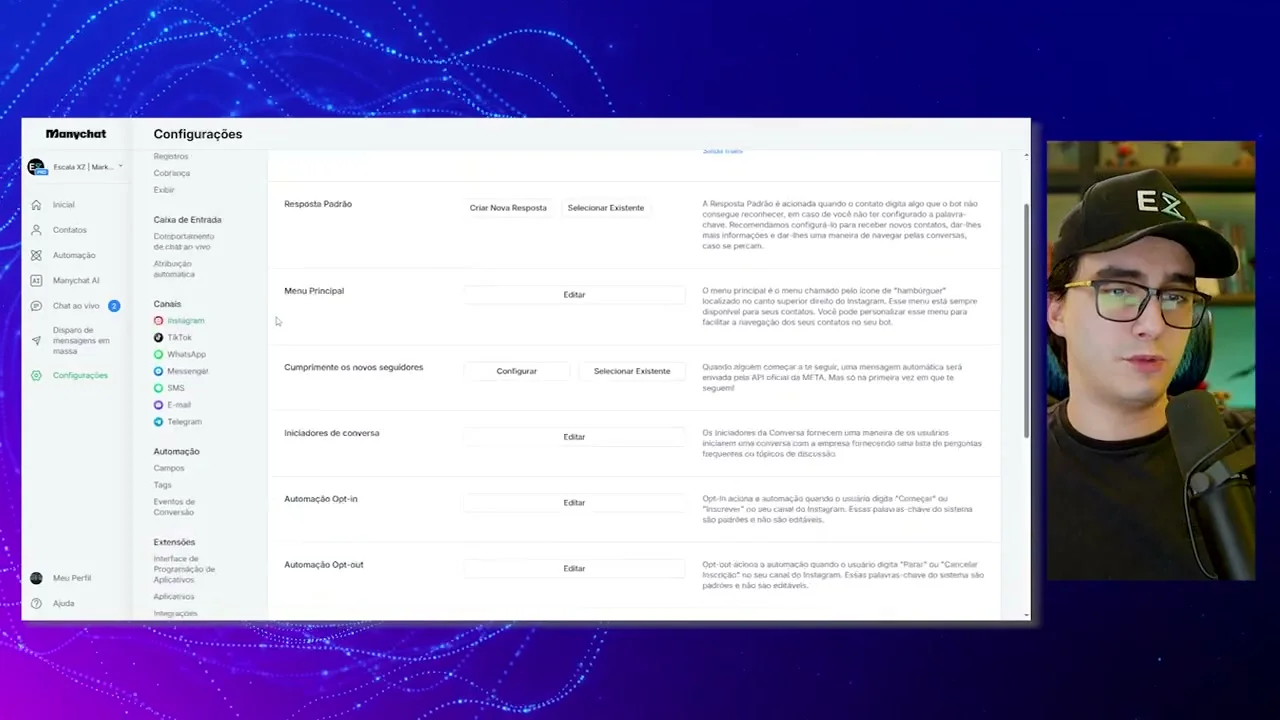Viewport: 1280px width, 720px height.
Task: Open Comportamento de chat ao vivo
Action: (184, 242)
